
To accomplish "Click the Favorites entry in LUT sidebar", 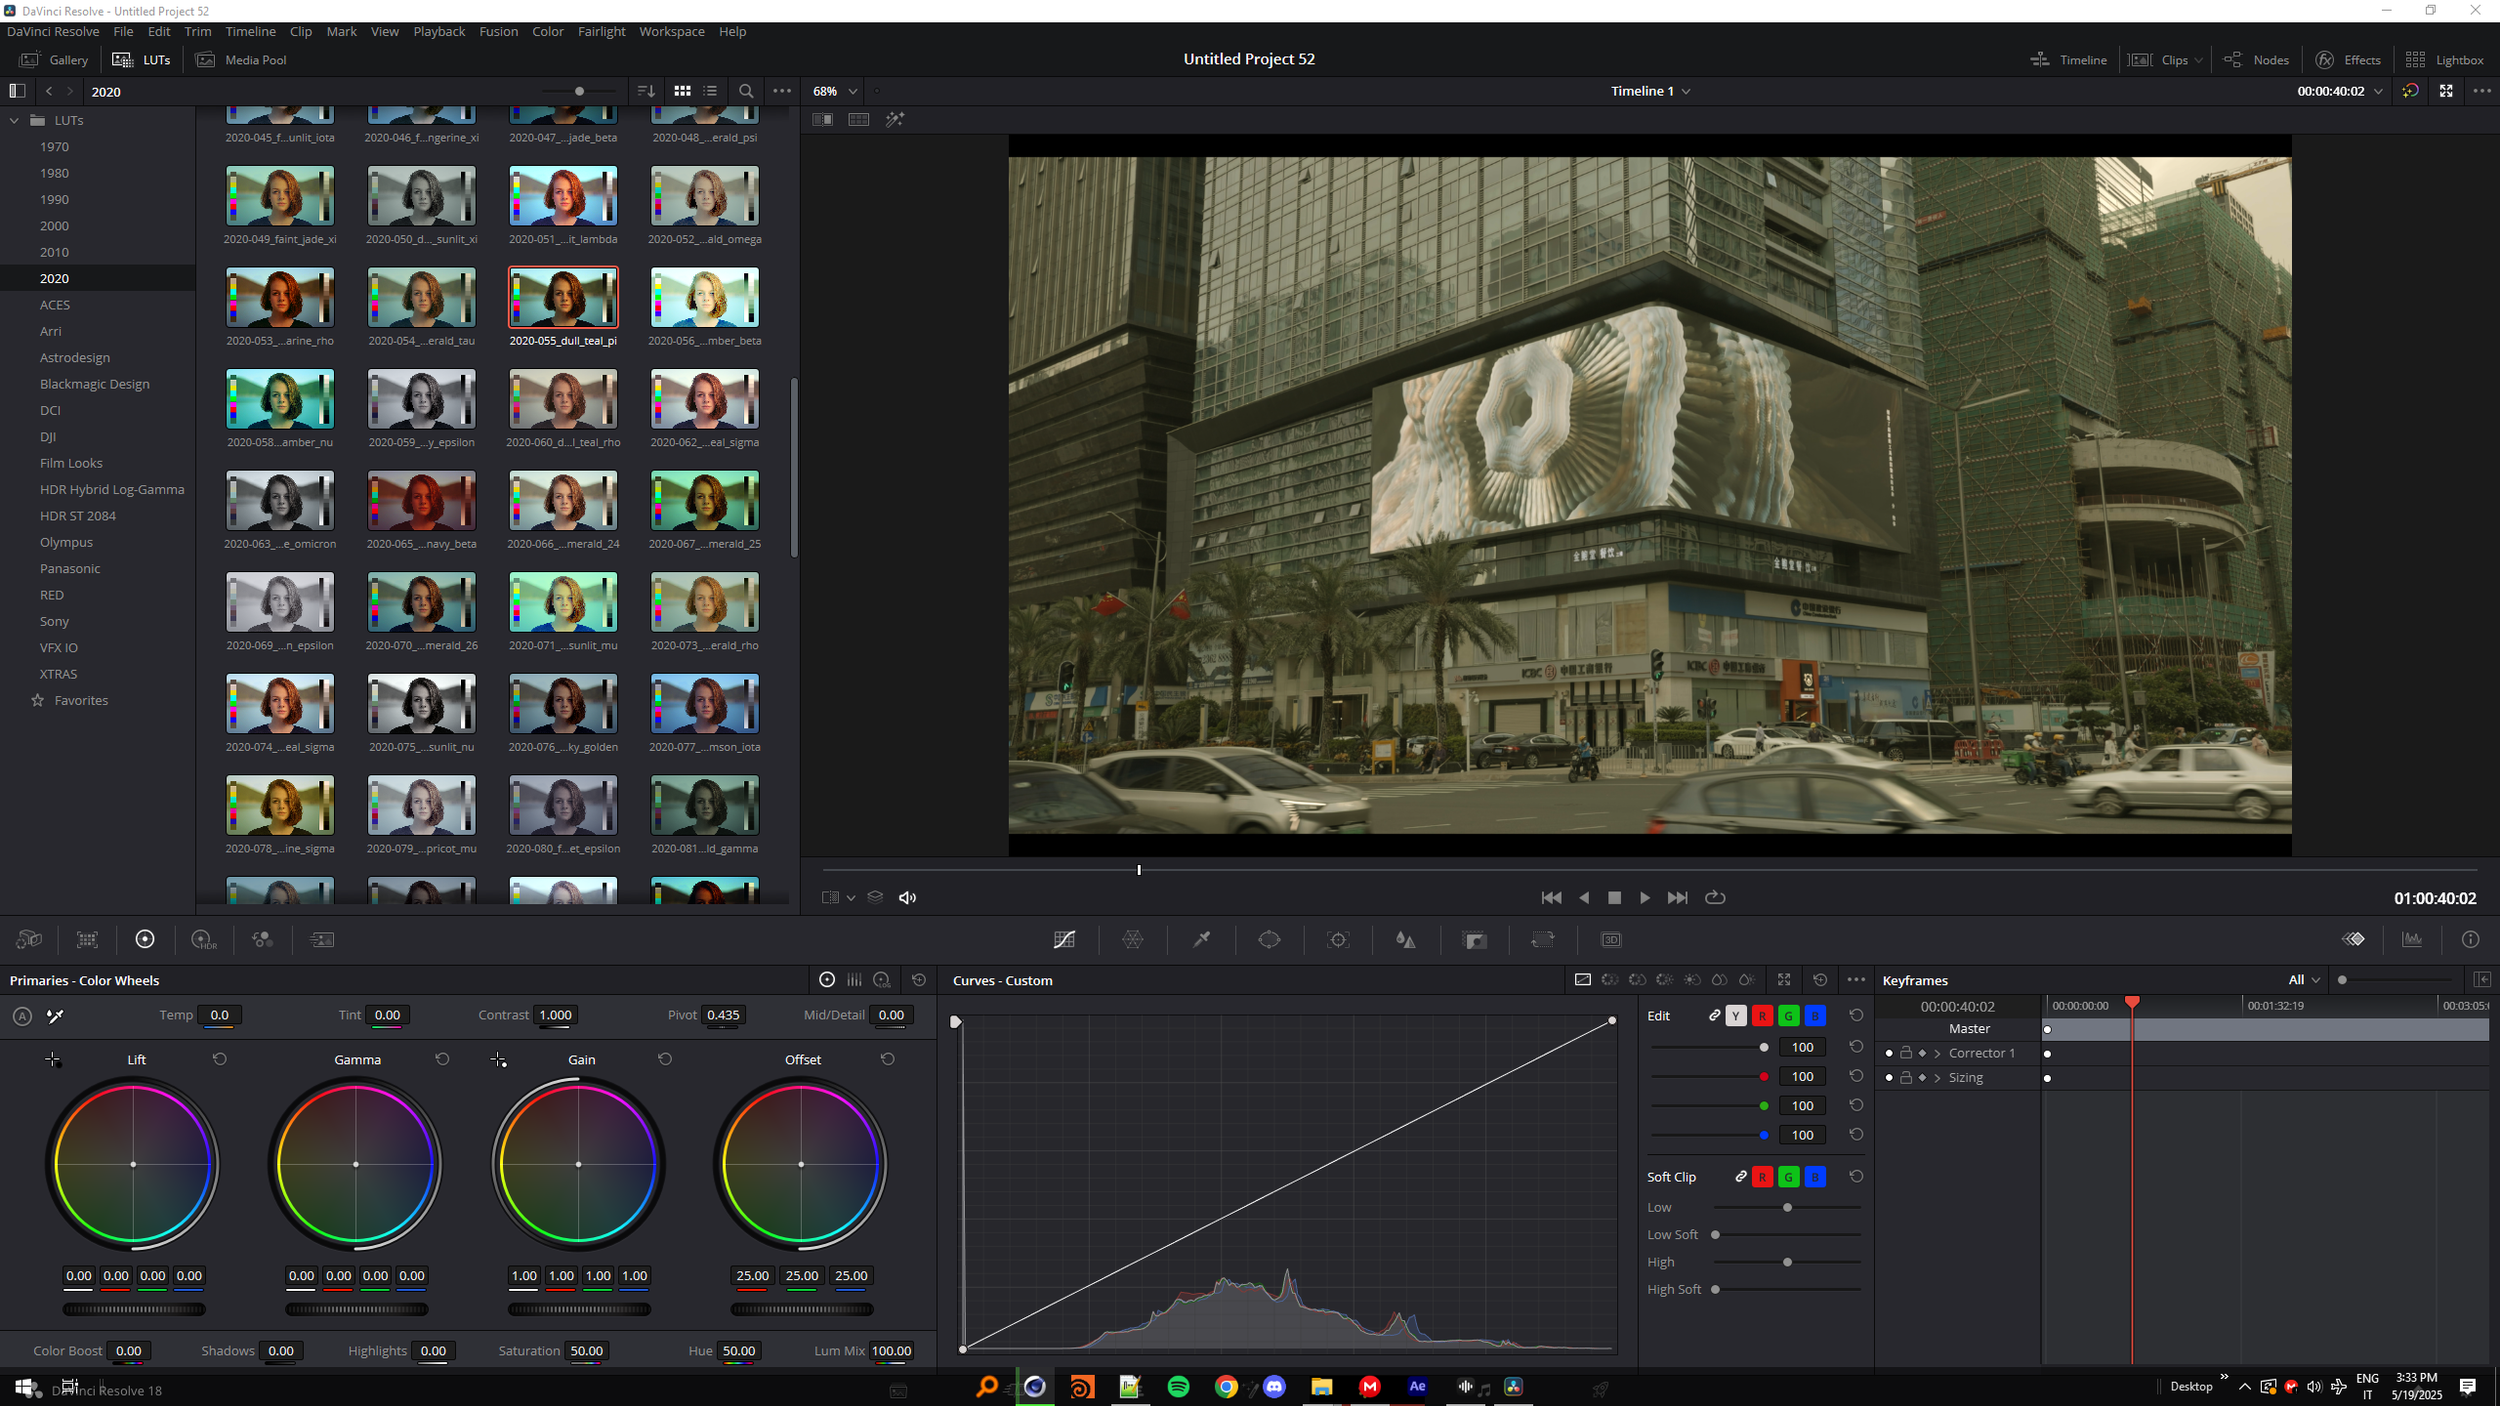I will pos(81,699).
